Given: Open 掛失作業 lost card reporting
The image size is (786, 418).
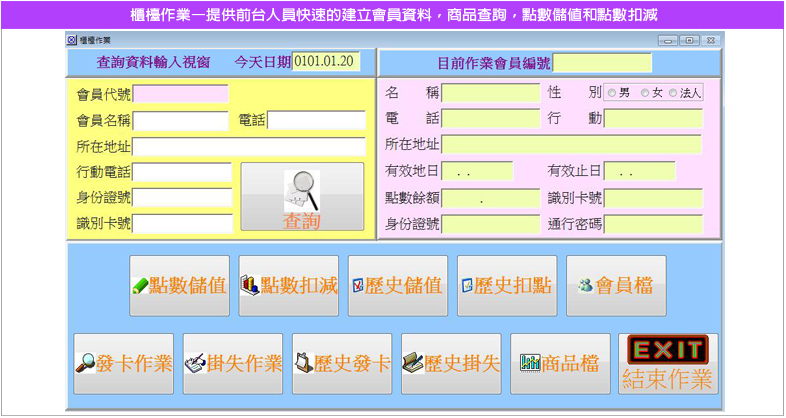Looking at the screenshot, I should [233, 364].
